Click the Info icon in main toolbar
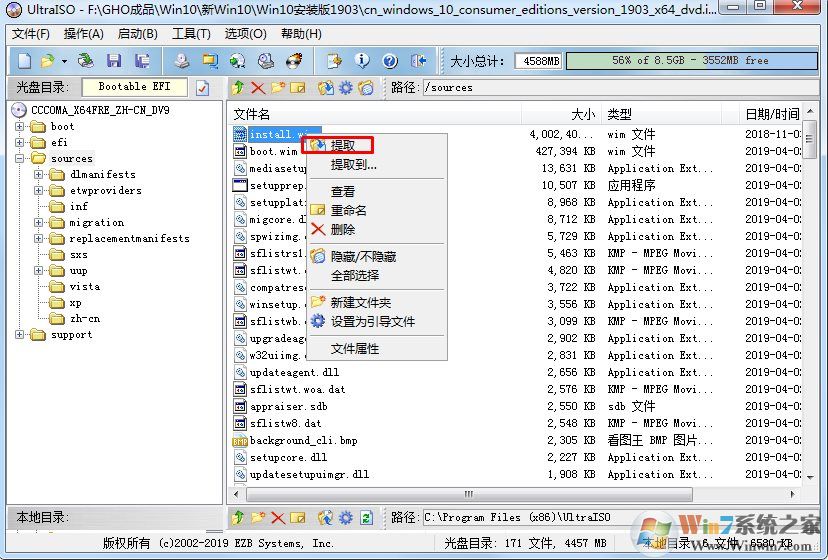Screen dimensions: 828x560 coord(362,61)
